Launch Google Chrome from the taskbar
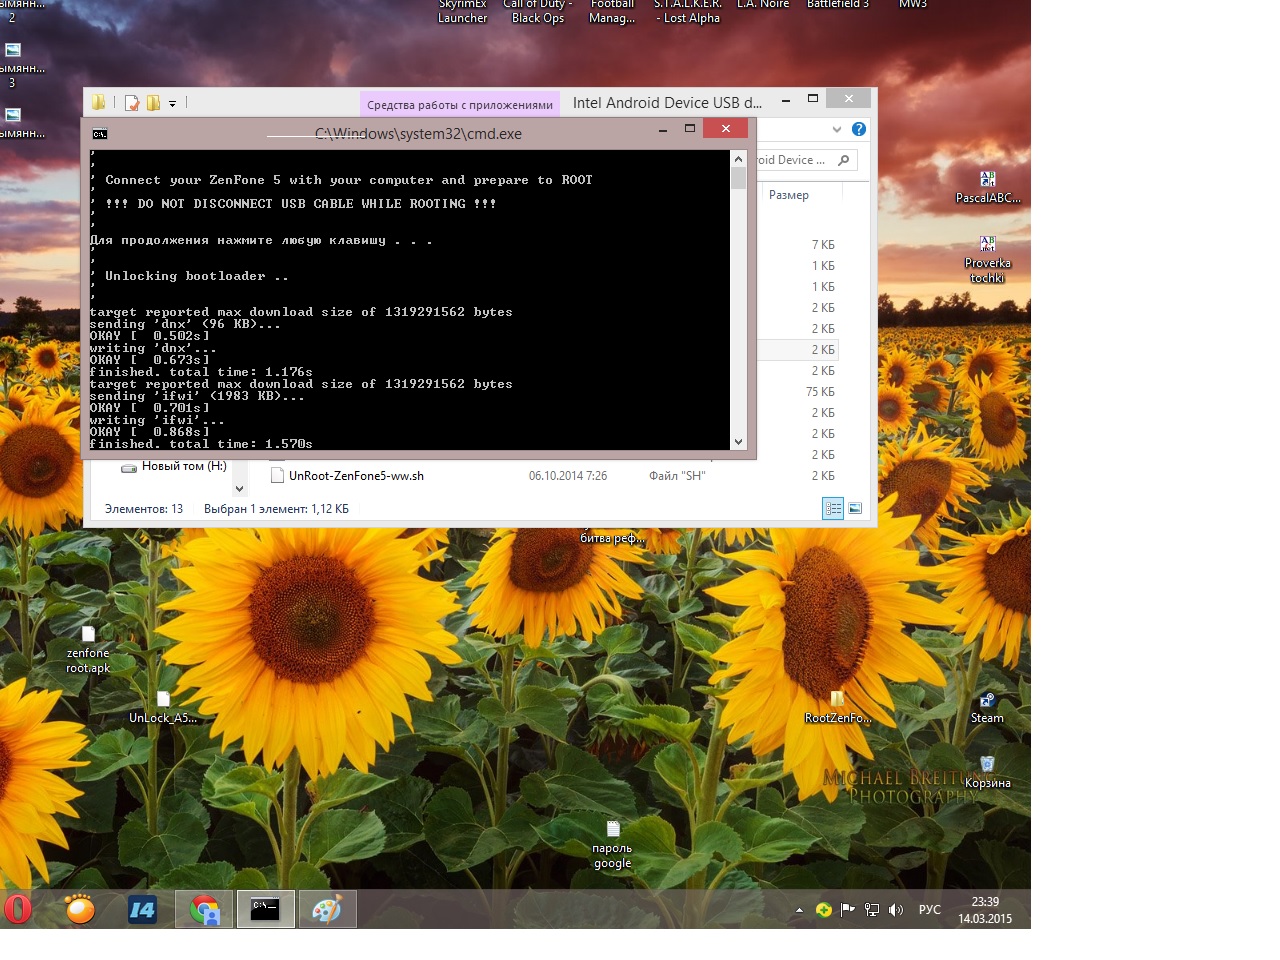1280x960 pixels. (204, 909)
